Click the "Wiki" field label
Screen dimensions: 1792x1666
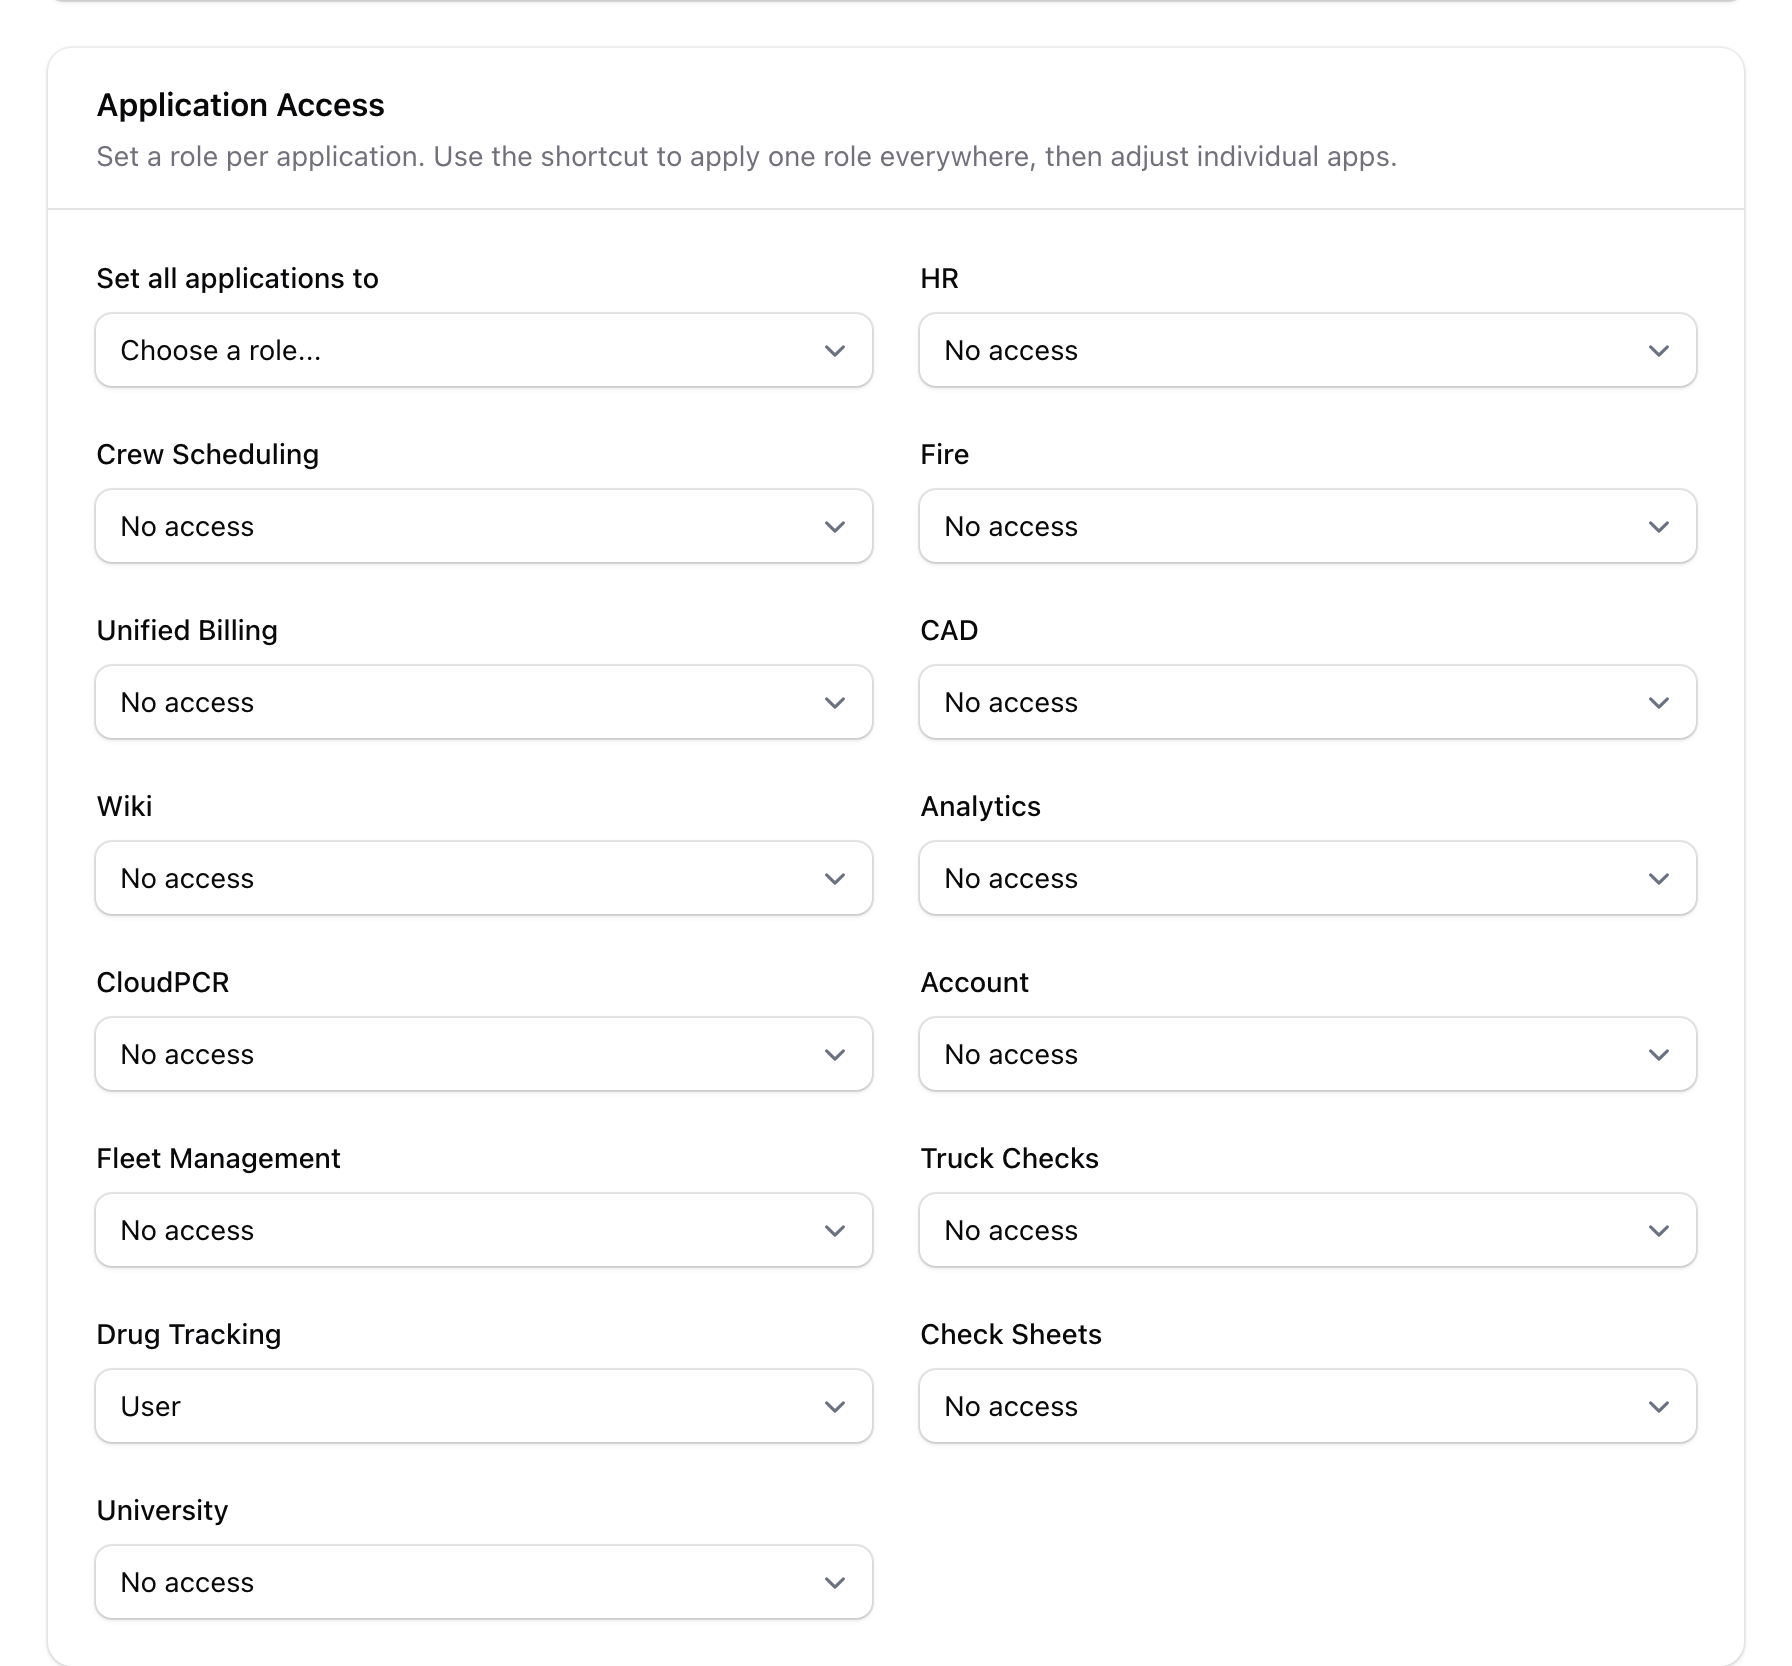(x=124, y=806)
